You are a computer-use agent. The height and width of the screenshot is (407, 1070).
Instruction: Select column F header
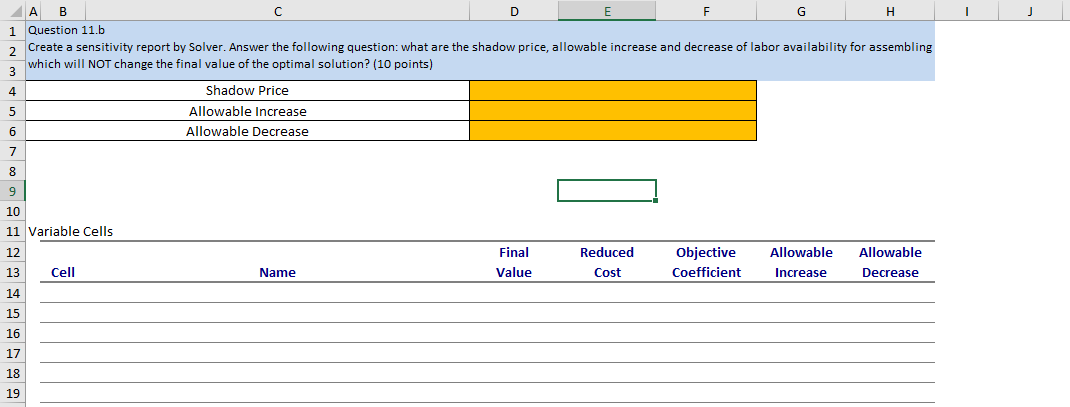pos(706,10)
